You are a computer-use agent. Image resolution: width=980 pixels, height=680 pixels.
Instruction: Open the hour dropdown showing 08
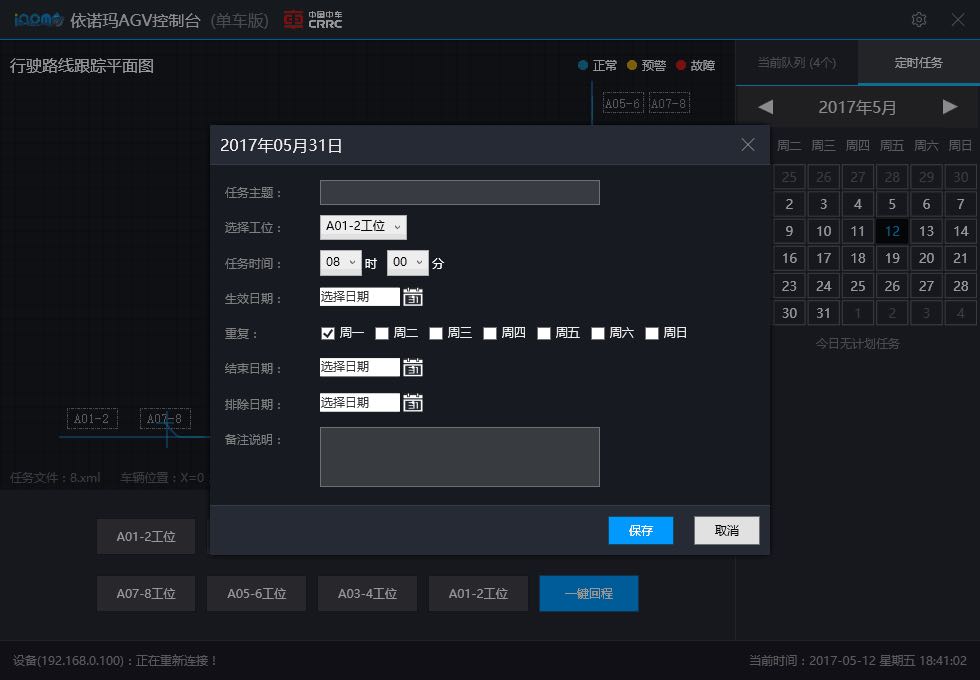339,263
